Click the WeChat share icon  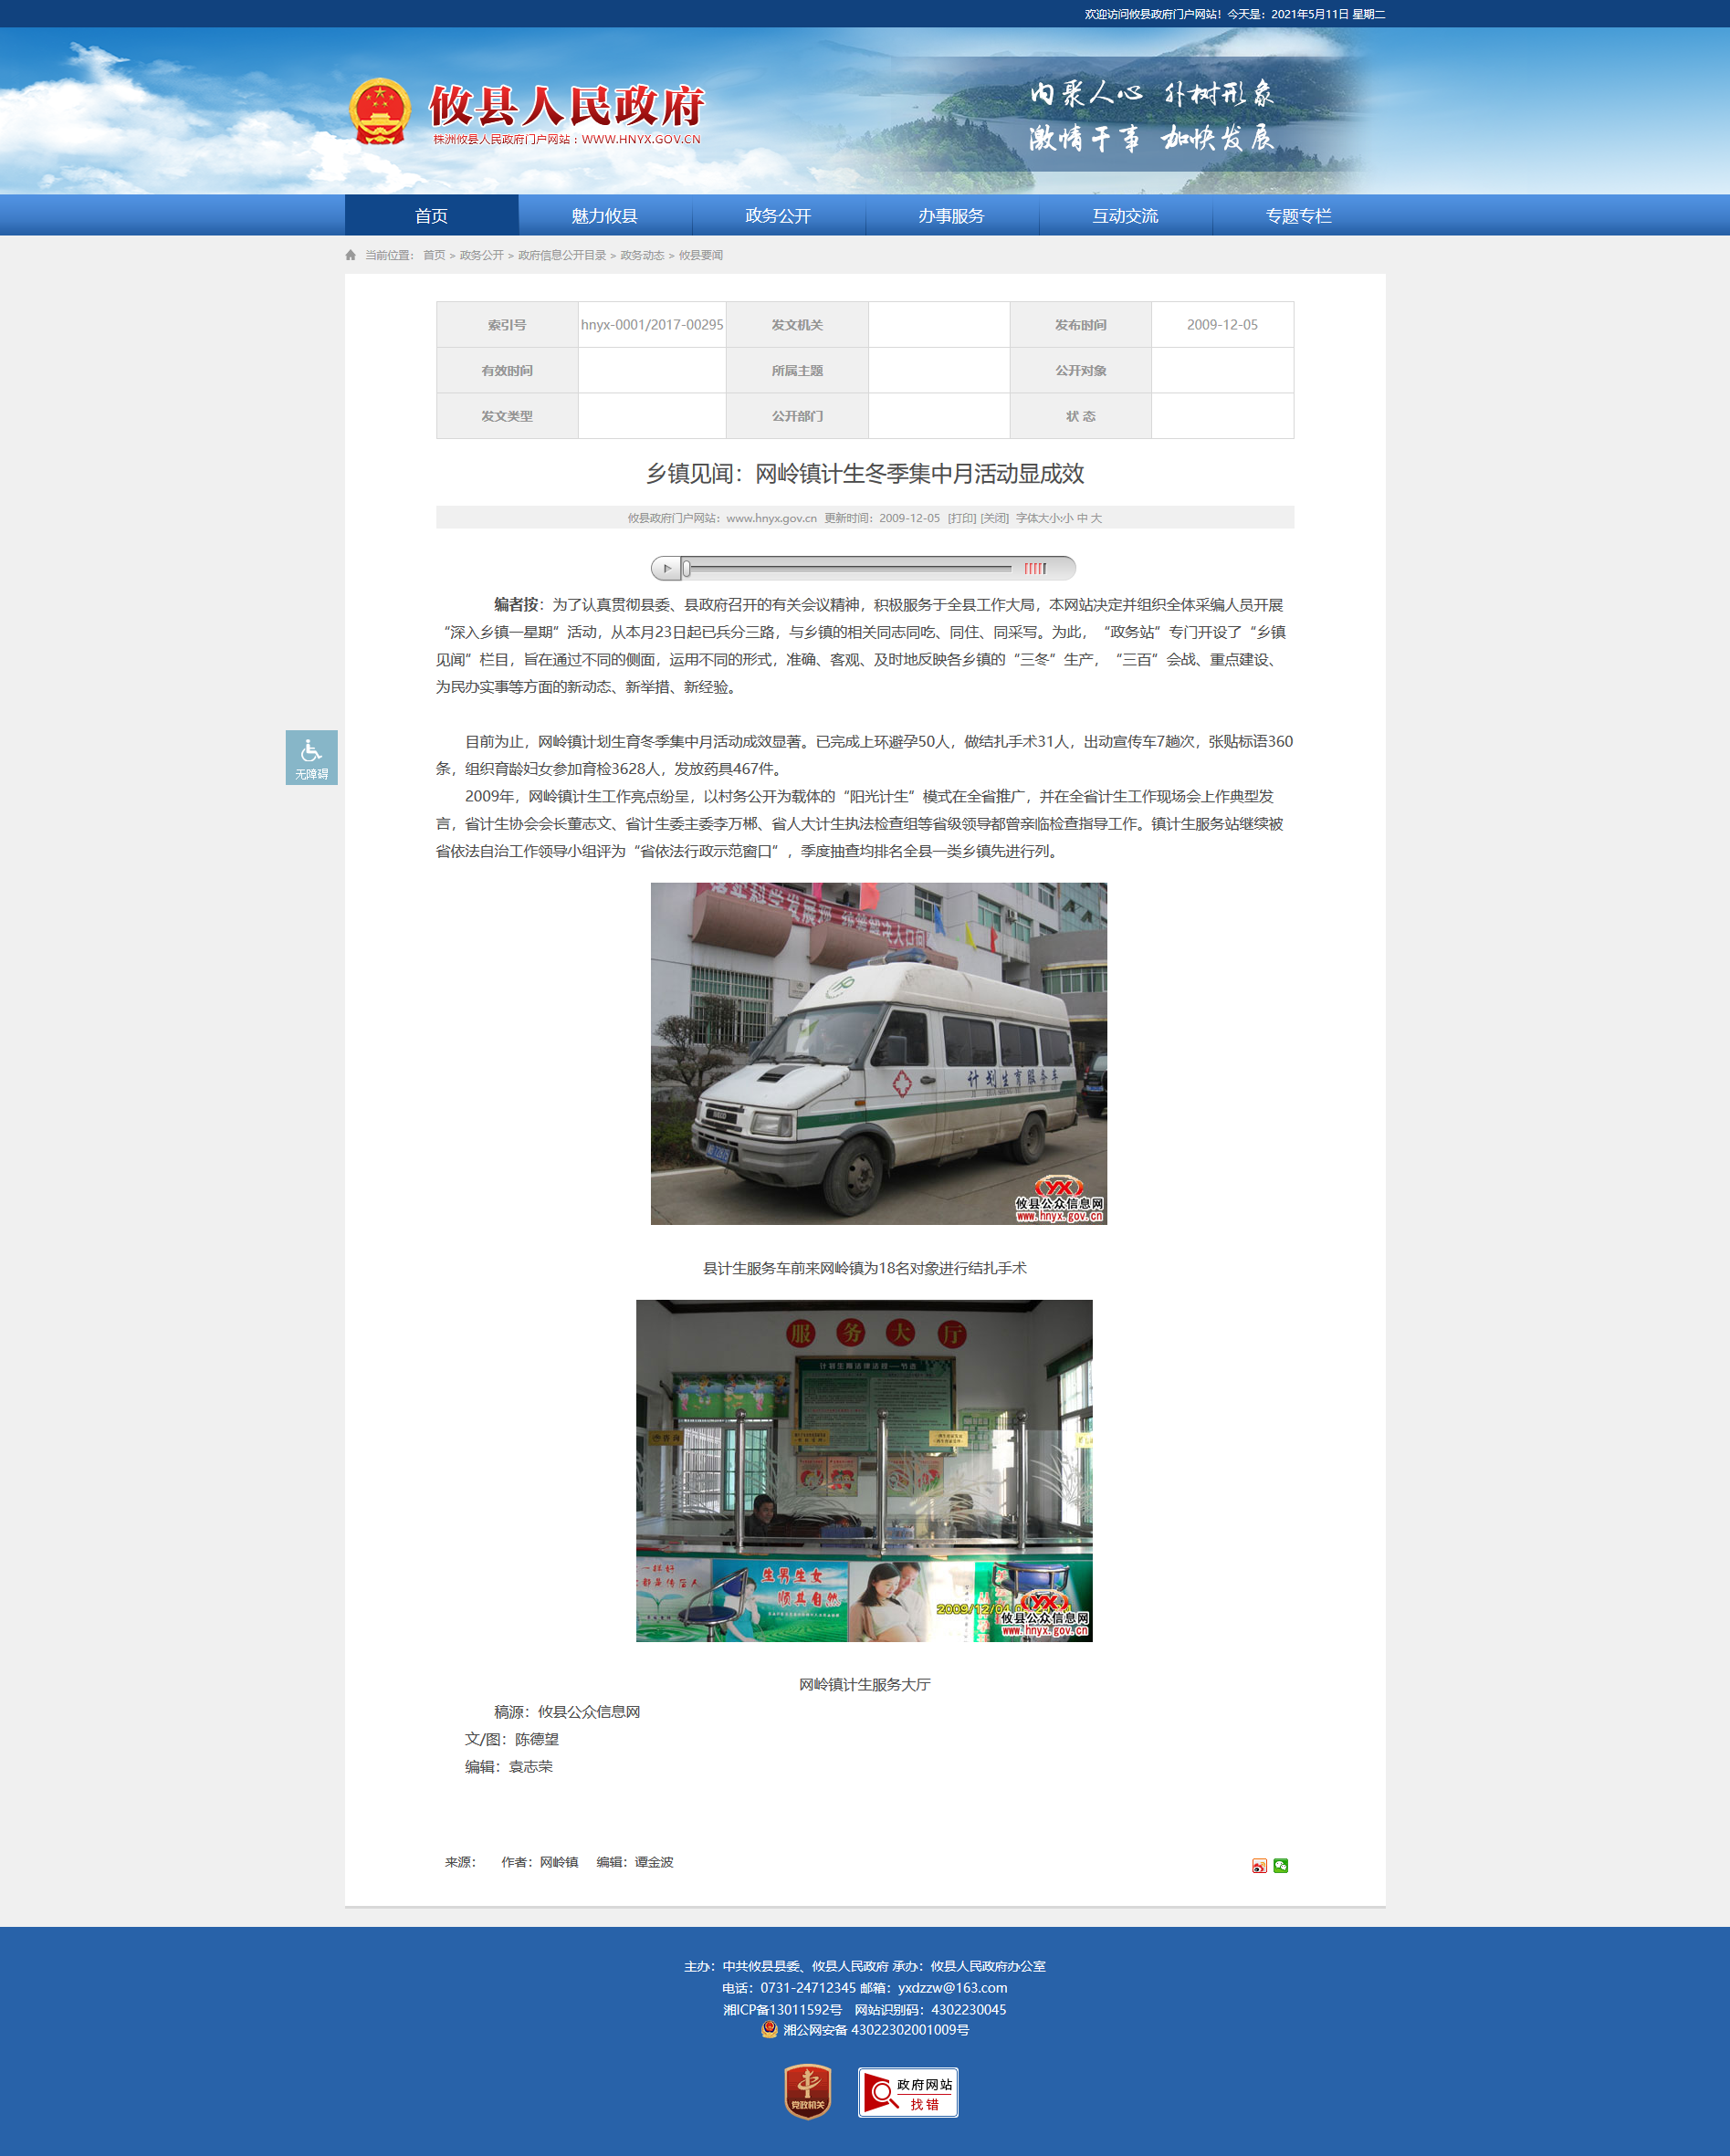tap(1280, 1865)
